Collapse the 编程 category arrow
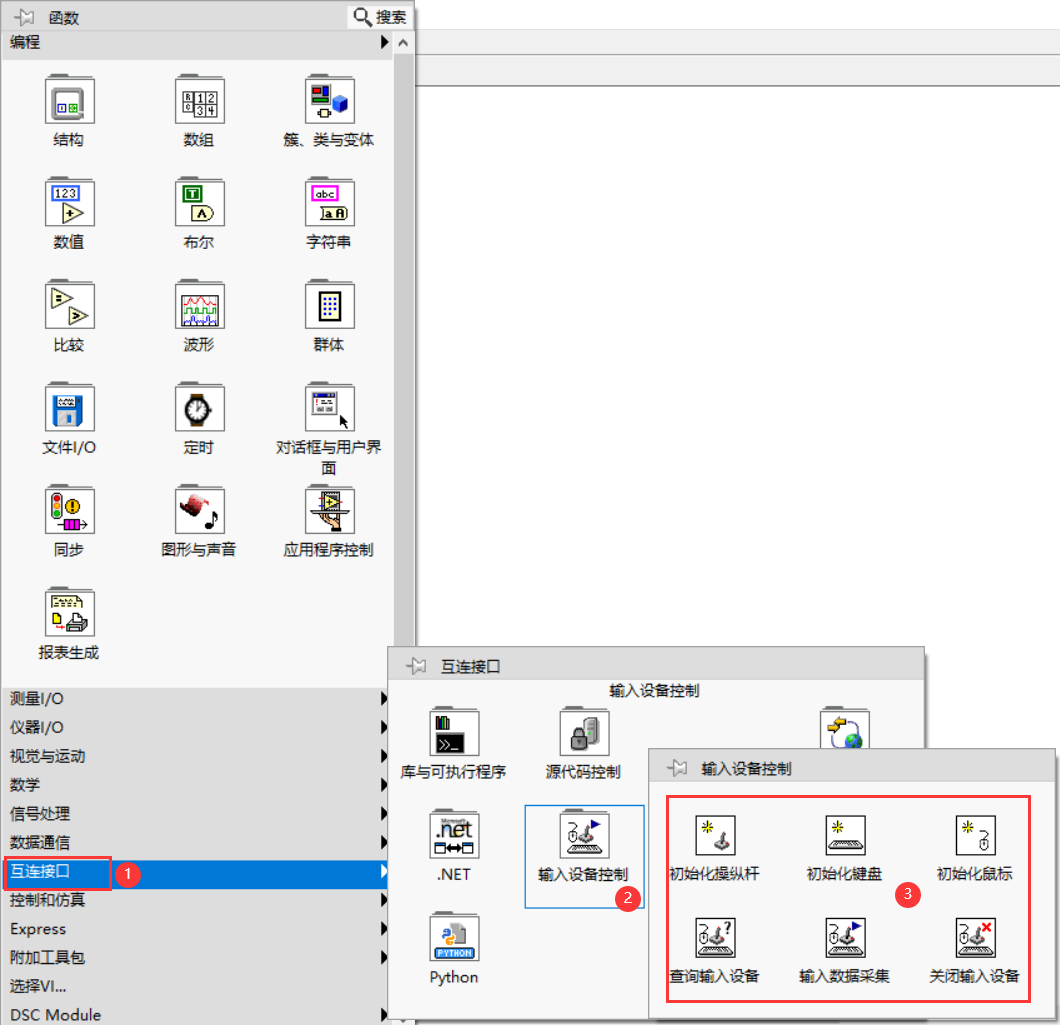1060x1025 pixels. click(384, 42)
